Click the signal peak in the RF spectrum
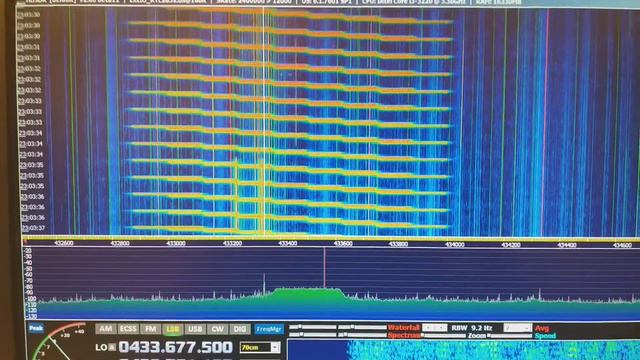Image resolution: width=640 pixels, height=360 pixels. point(264,284)
